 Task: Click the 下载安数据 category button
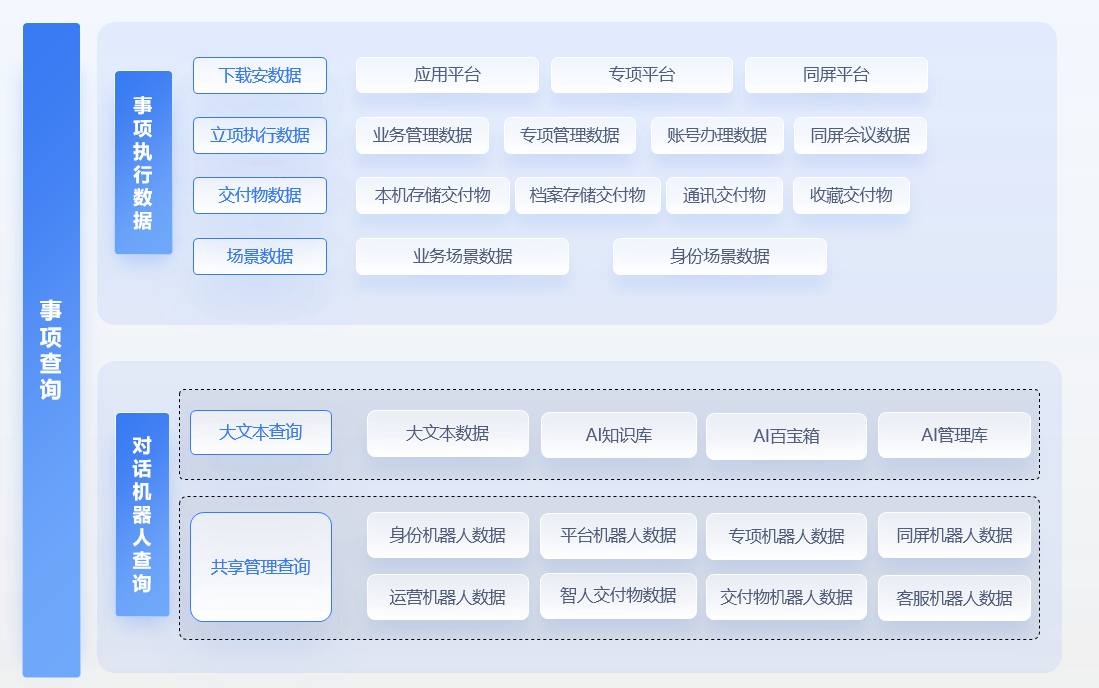pos(260,75)
